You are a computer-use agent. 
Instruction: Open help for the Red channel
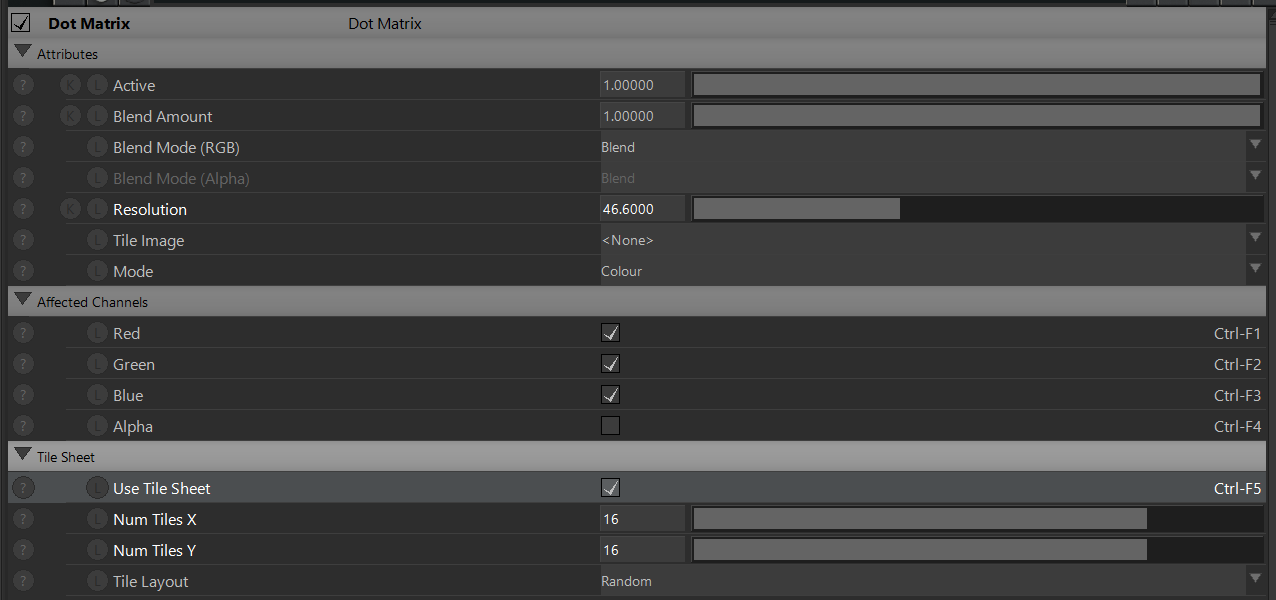(24, 333)
